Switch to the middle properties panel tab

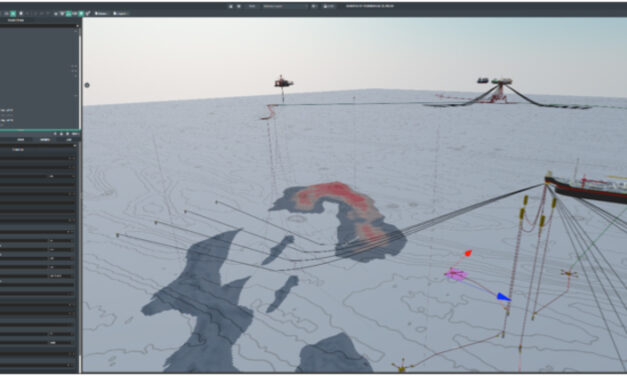point(45,140)
